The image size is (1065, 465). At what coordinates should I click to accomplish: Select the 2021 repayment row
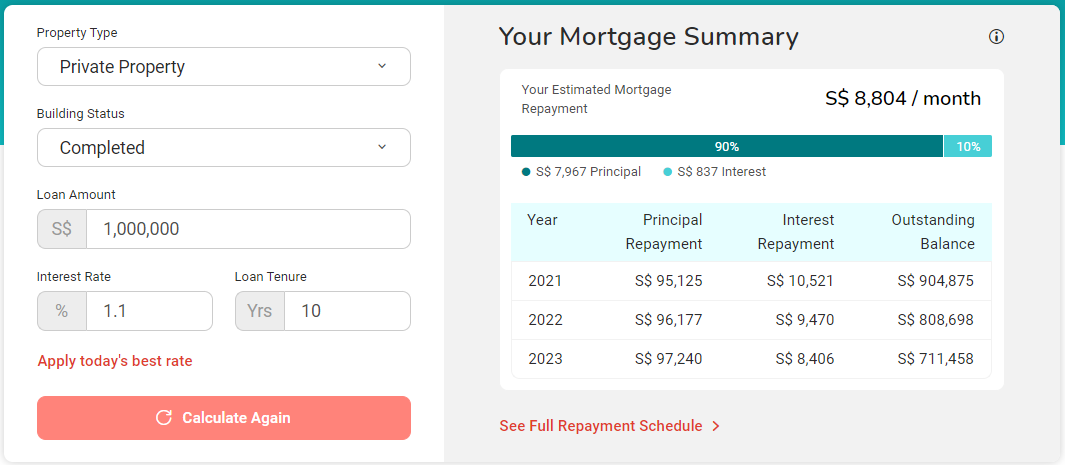[x=751, y=281]
